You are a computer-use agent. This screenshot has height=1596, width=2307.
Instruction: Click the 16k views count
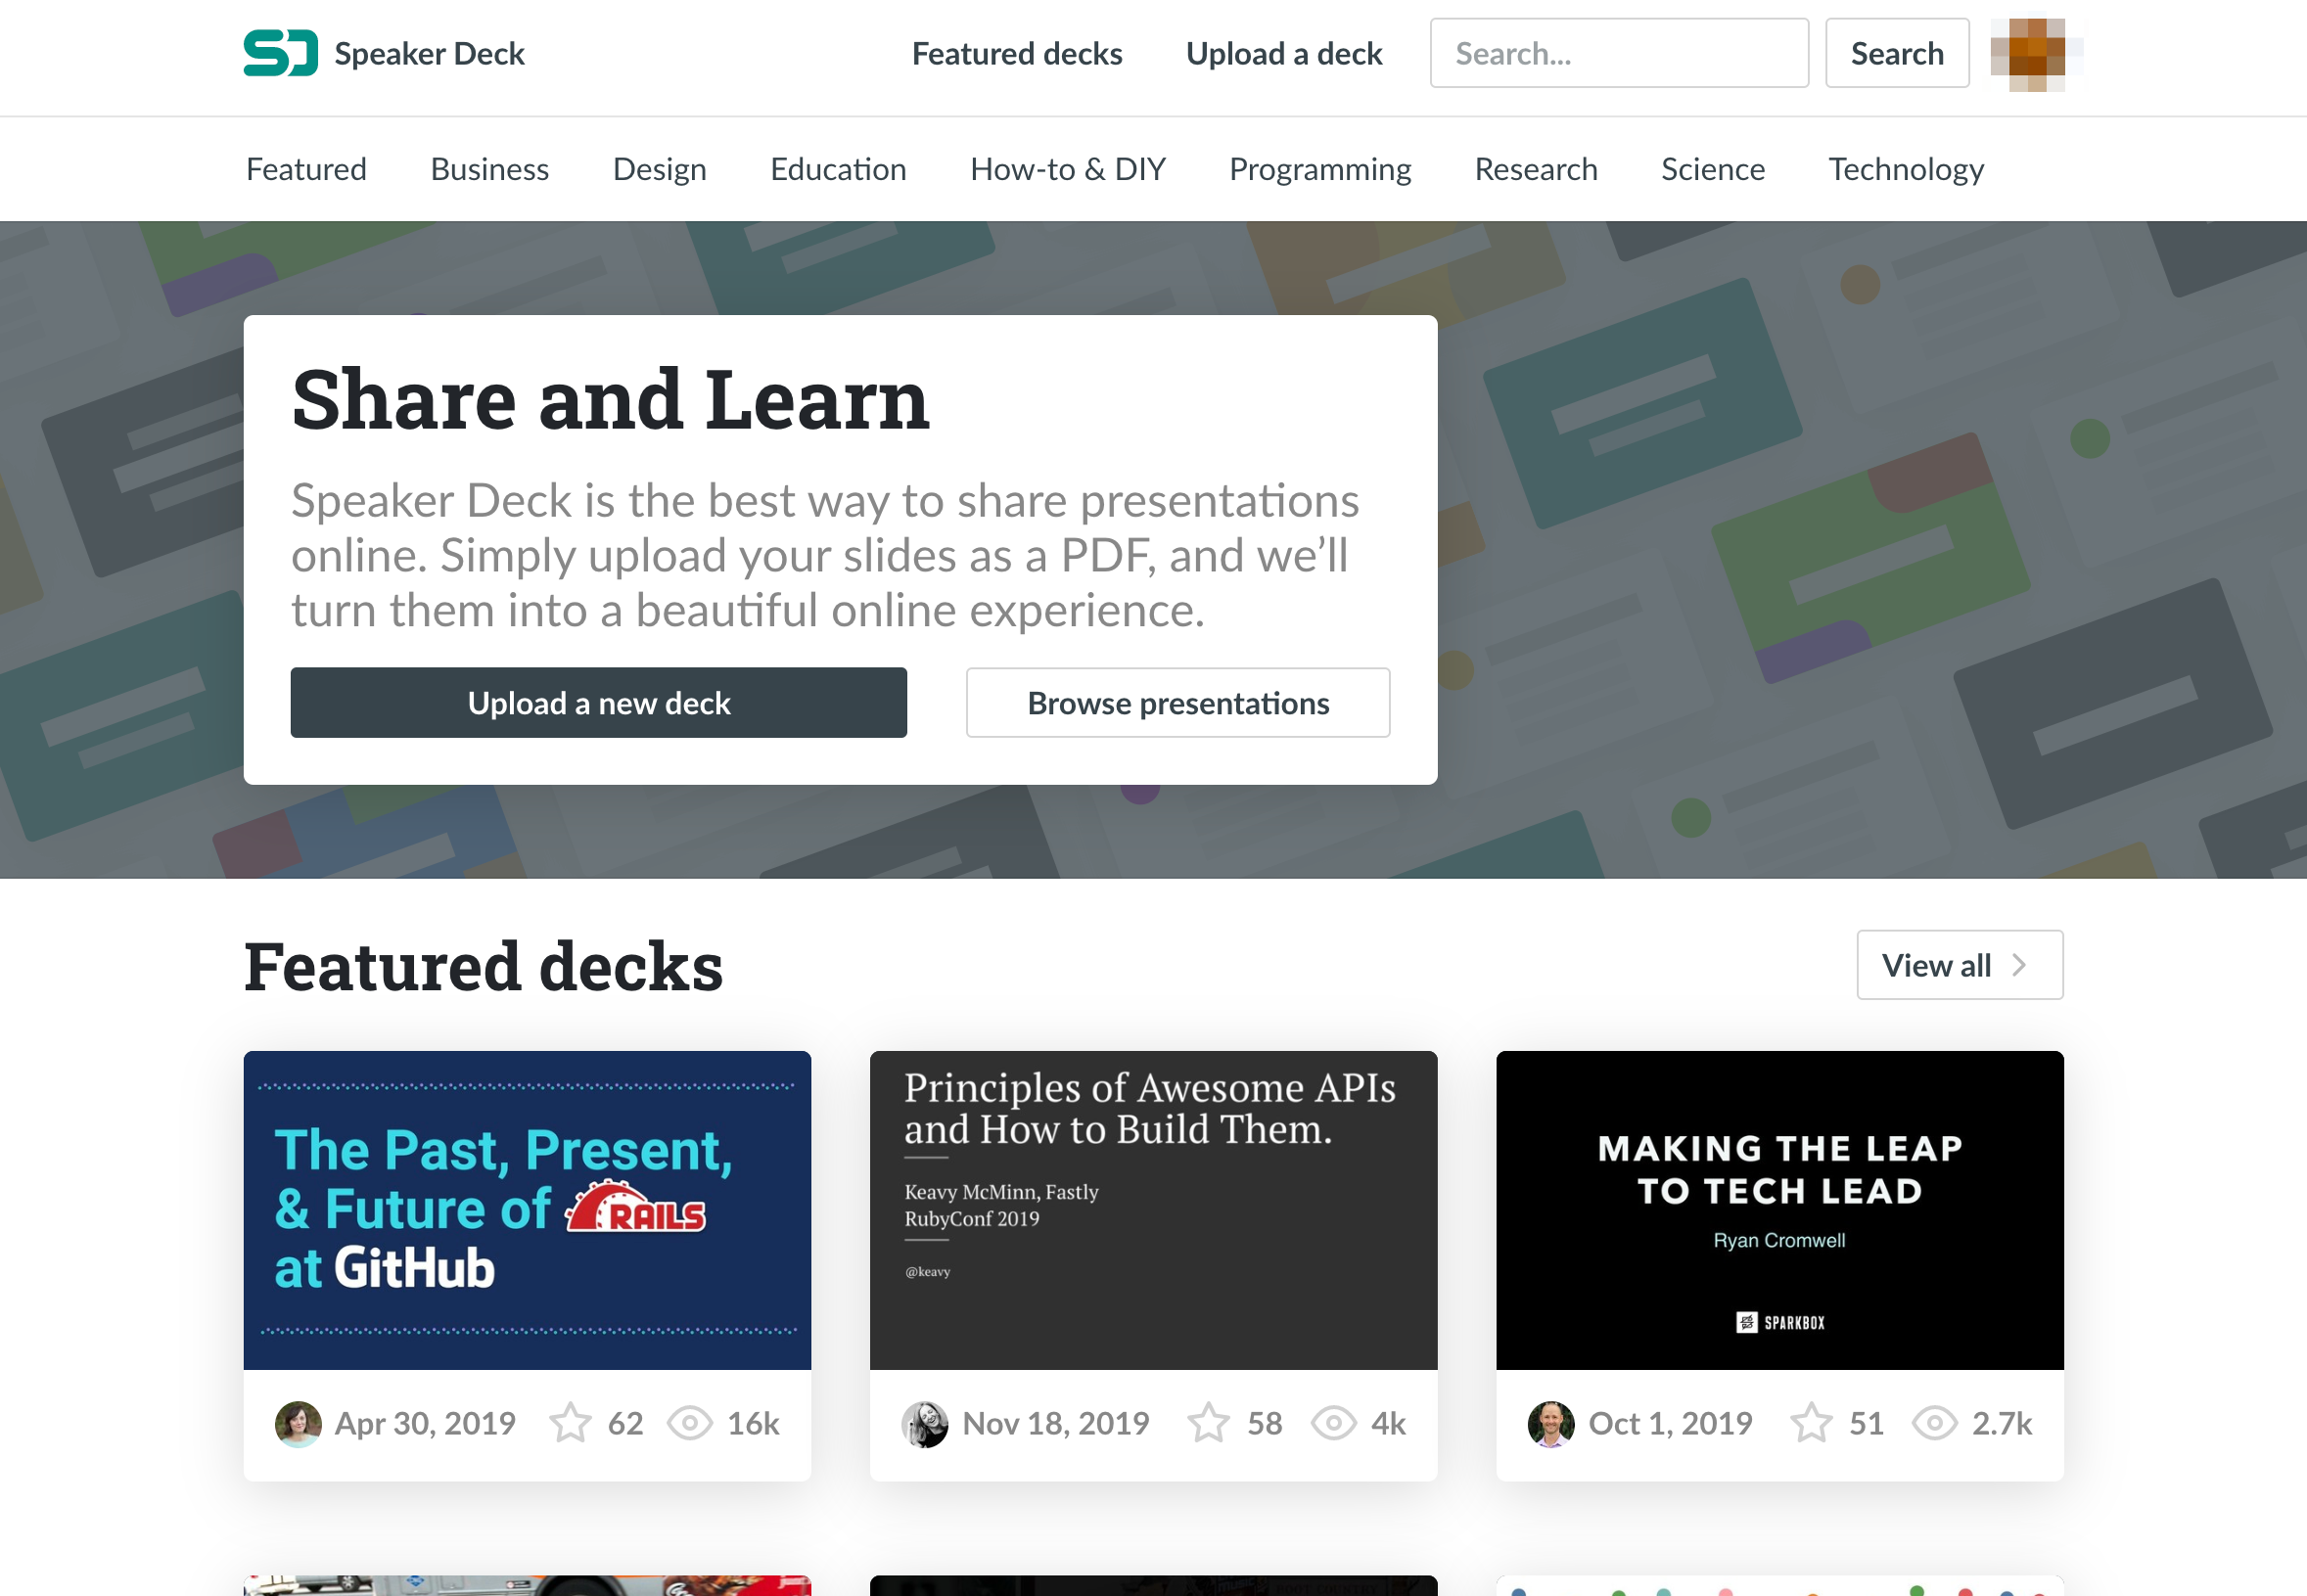pos(753,1423)
